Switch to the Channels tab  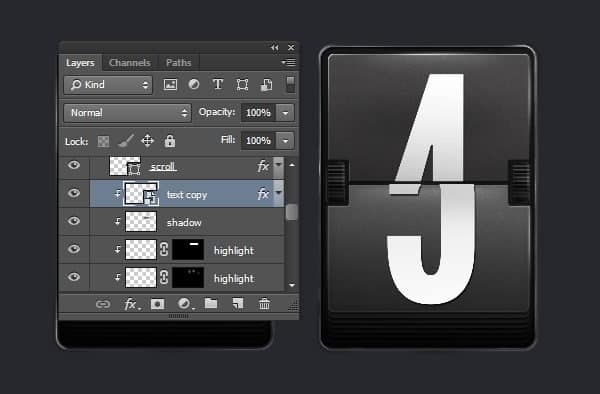pos(130,63)
